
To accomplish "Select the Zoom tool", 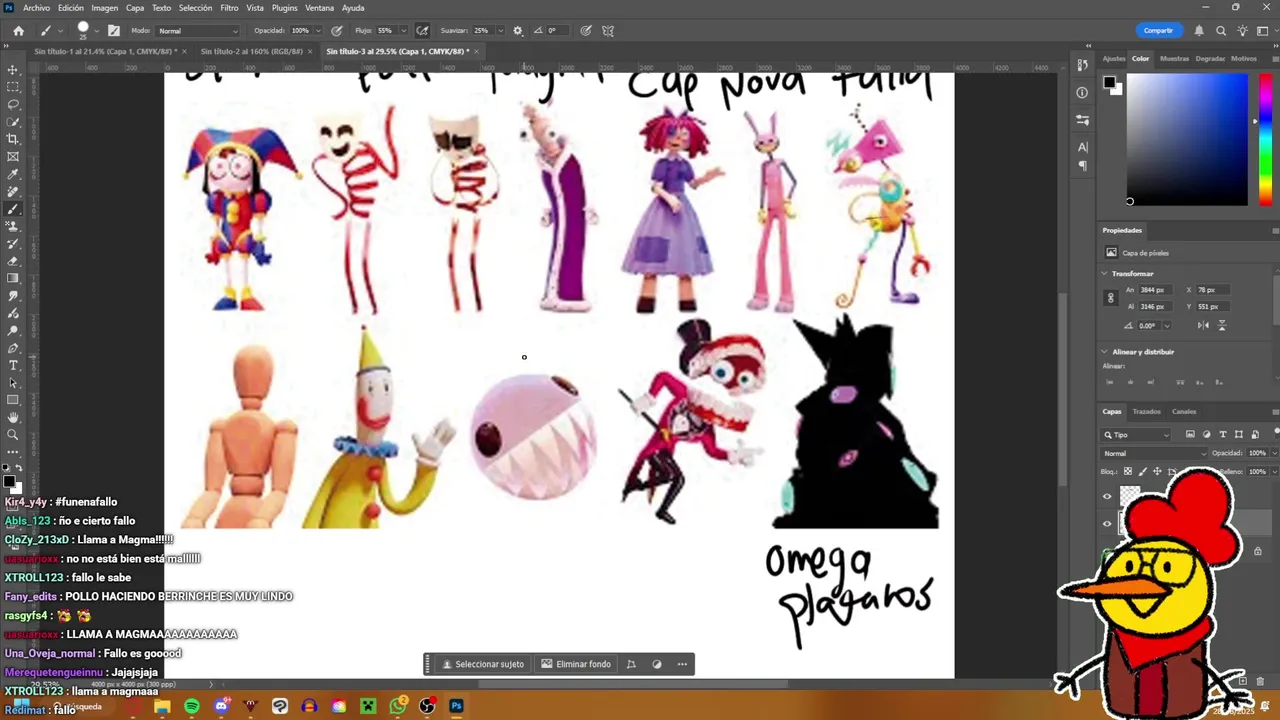I will click(x=13, y=435).
